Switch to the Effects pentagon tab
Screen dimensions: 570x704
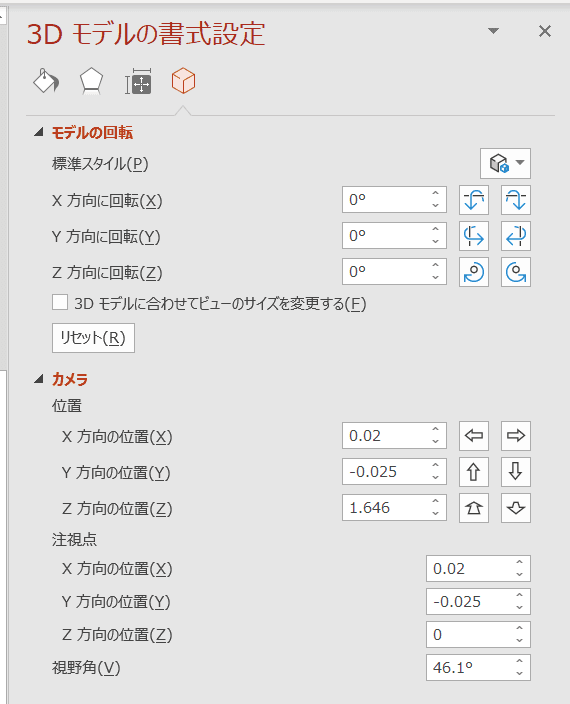tap(92, 81)
